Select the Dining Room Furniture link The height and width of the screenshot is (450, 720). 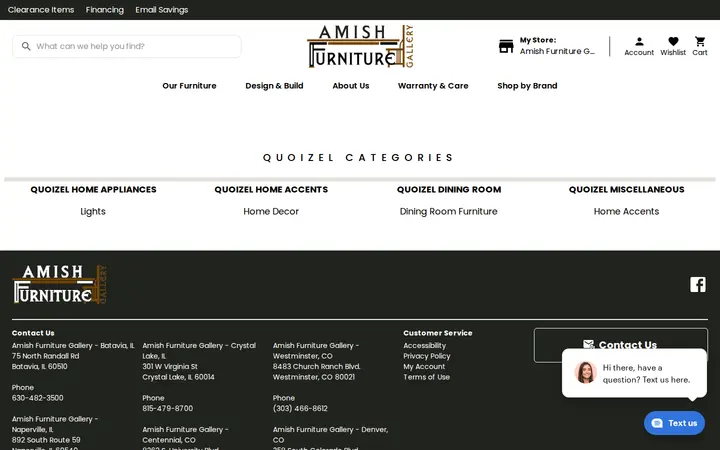click(x=449, y=212)
